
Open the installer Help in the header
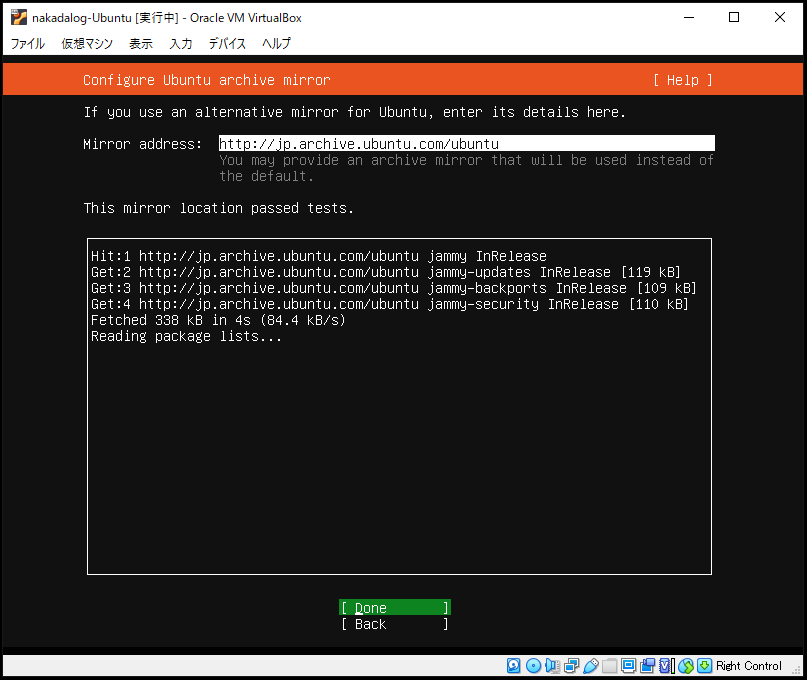pos(682,80)
